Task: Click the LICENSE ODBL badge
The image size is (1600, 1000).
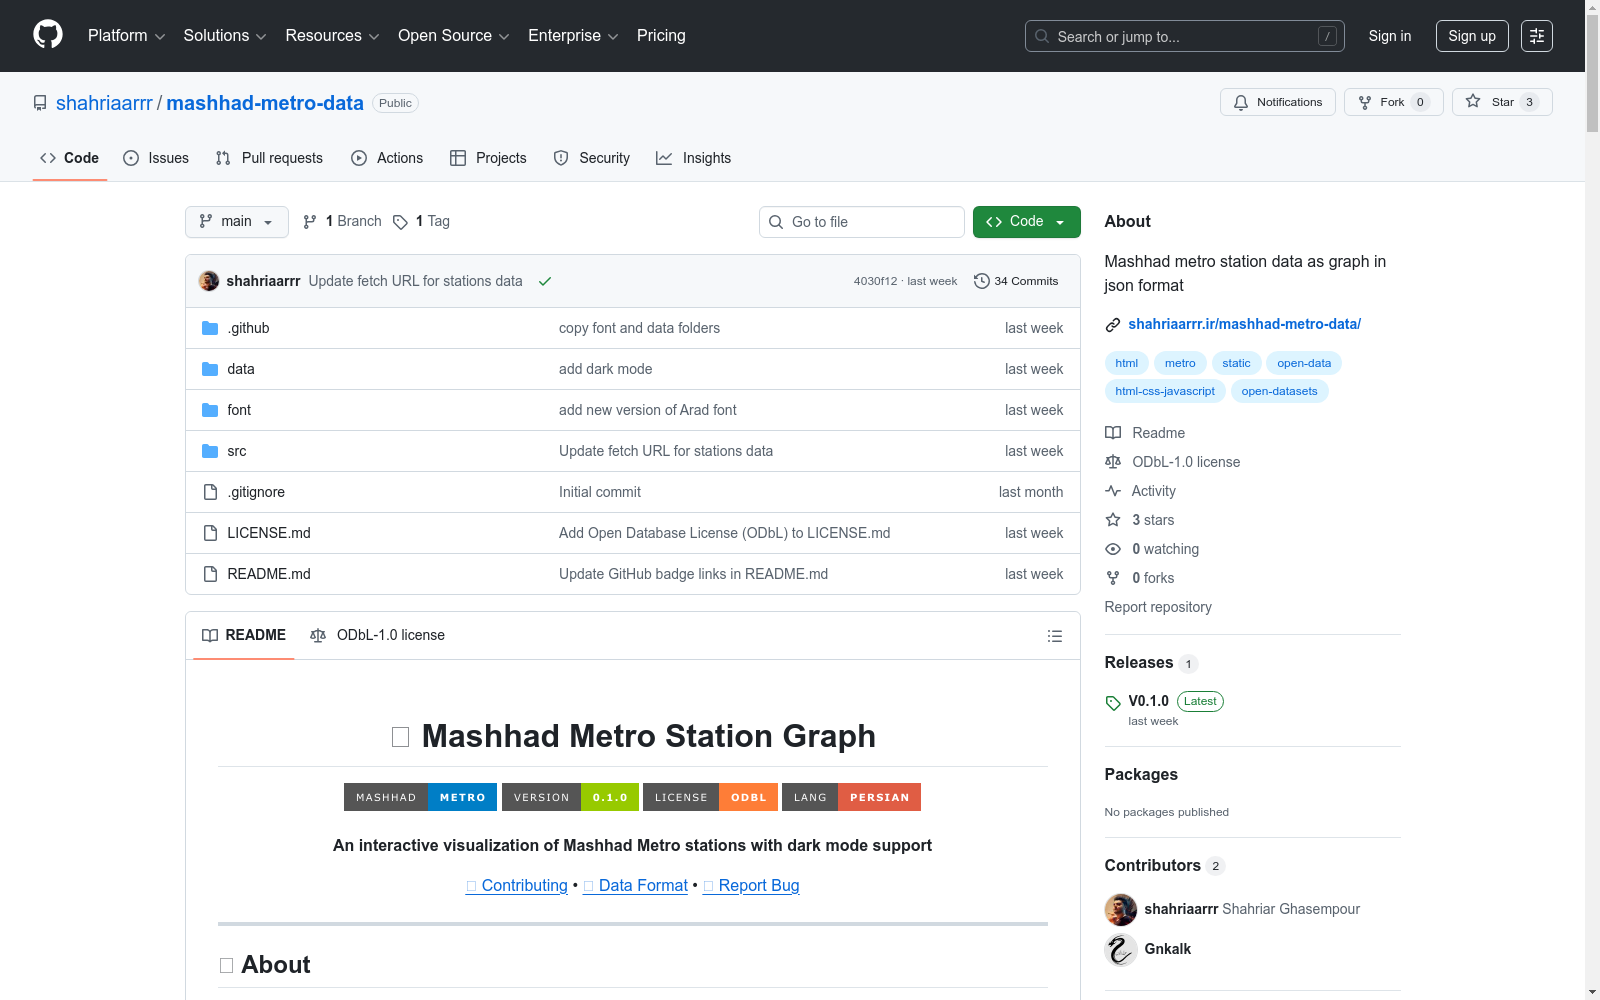Action: click(710, 797)
